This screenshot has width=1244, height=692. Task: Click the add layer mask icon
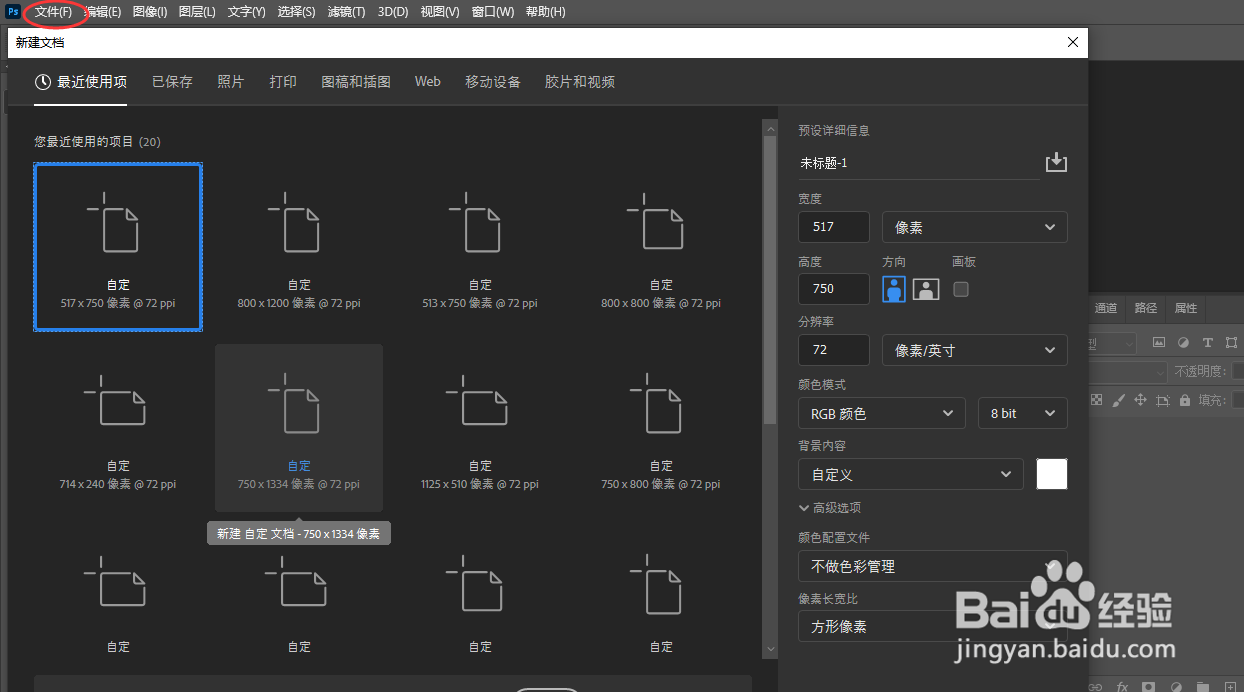pyautogui.click(x=1148, y=686)
